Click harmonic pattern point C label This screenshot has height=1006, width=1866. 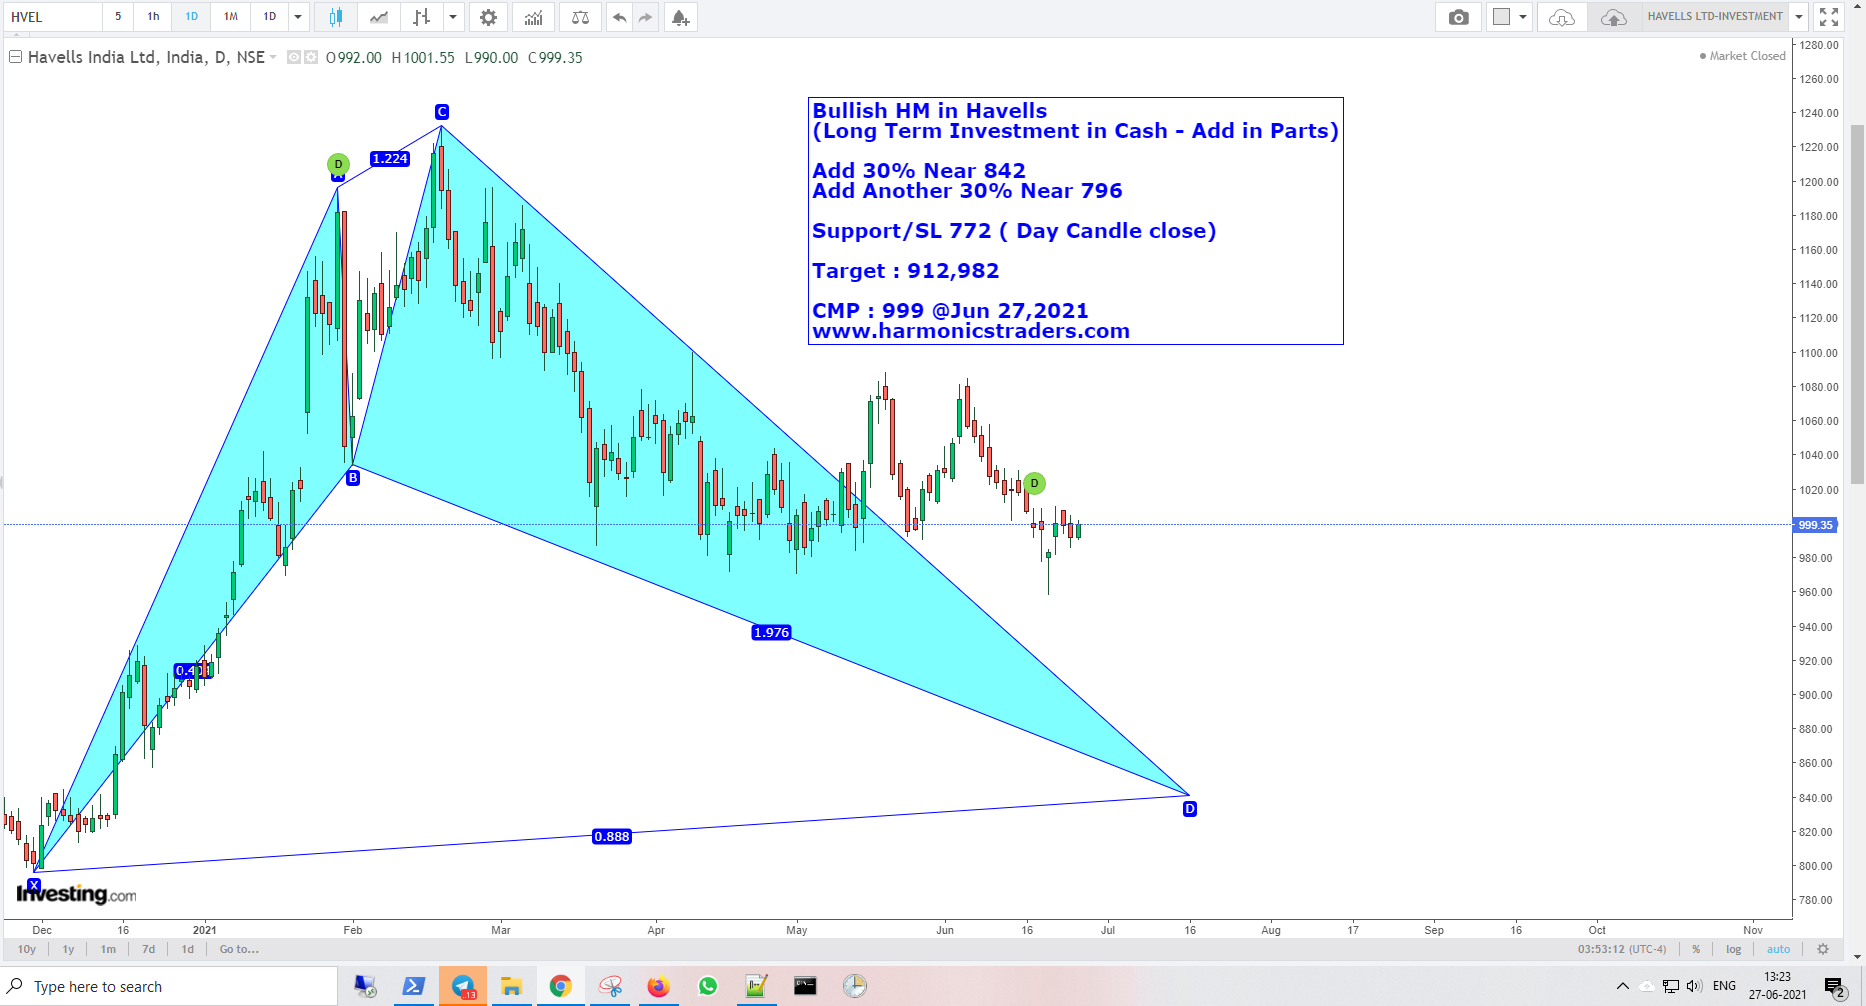(442, 112)
